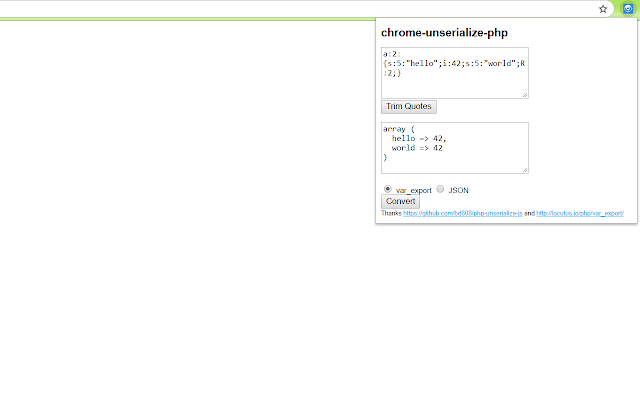Click the 'world => 42' output line
640x400 pixels.
click(417, 148)
